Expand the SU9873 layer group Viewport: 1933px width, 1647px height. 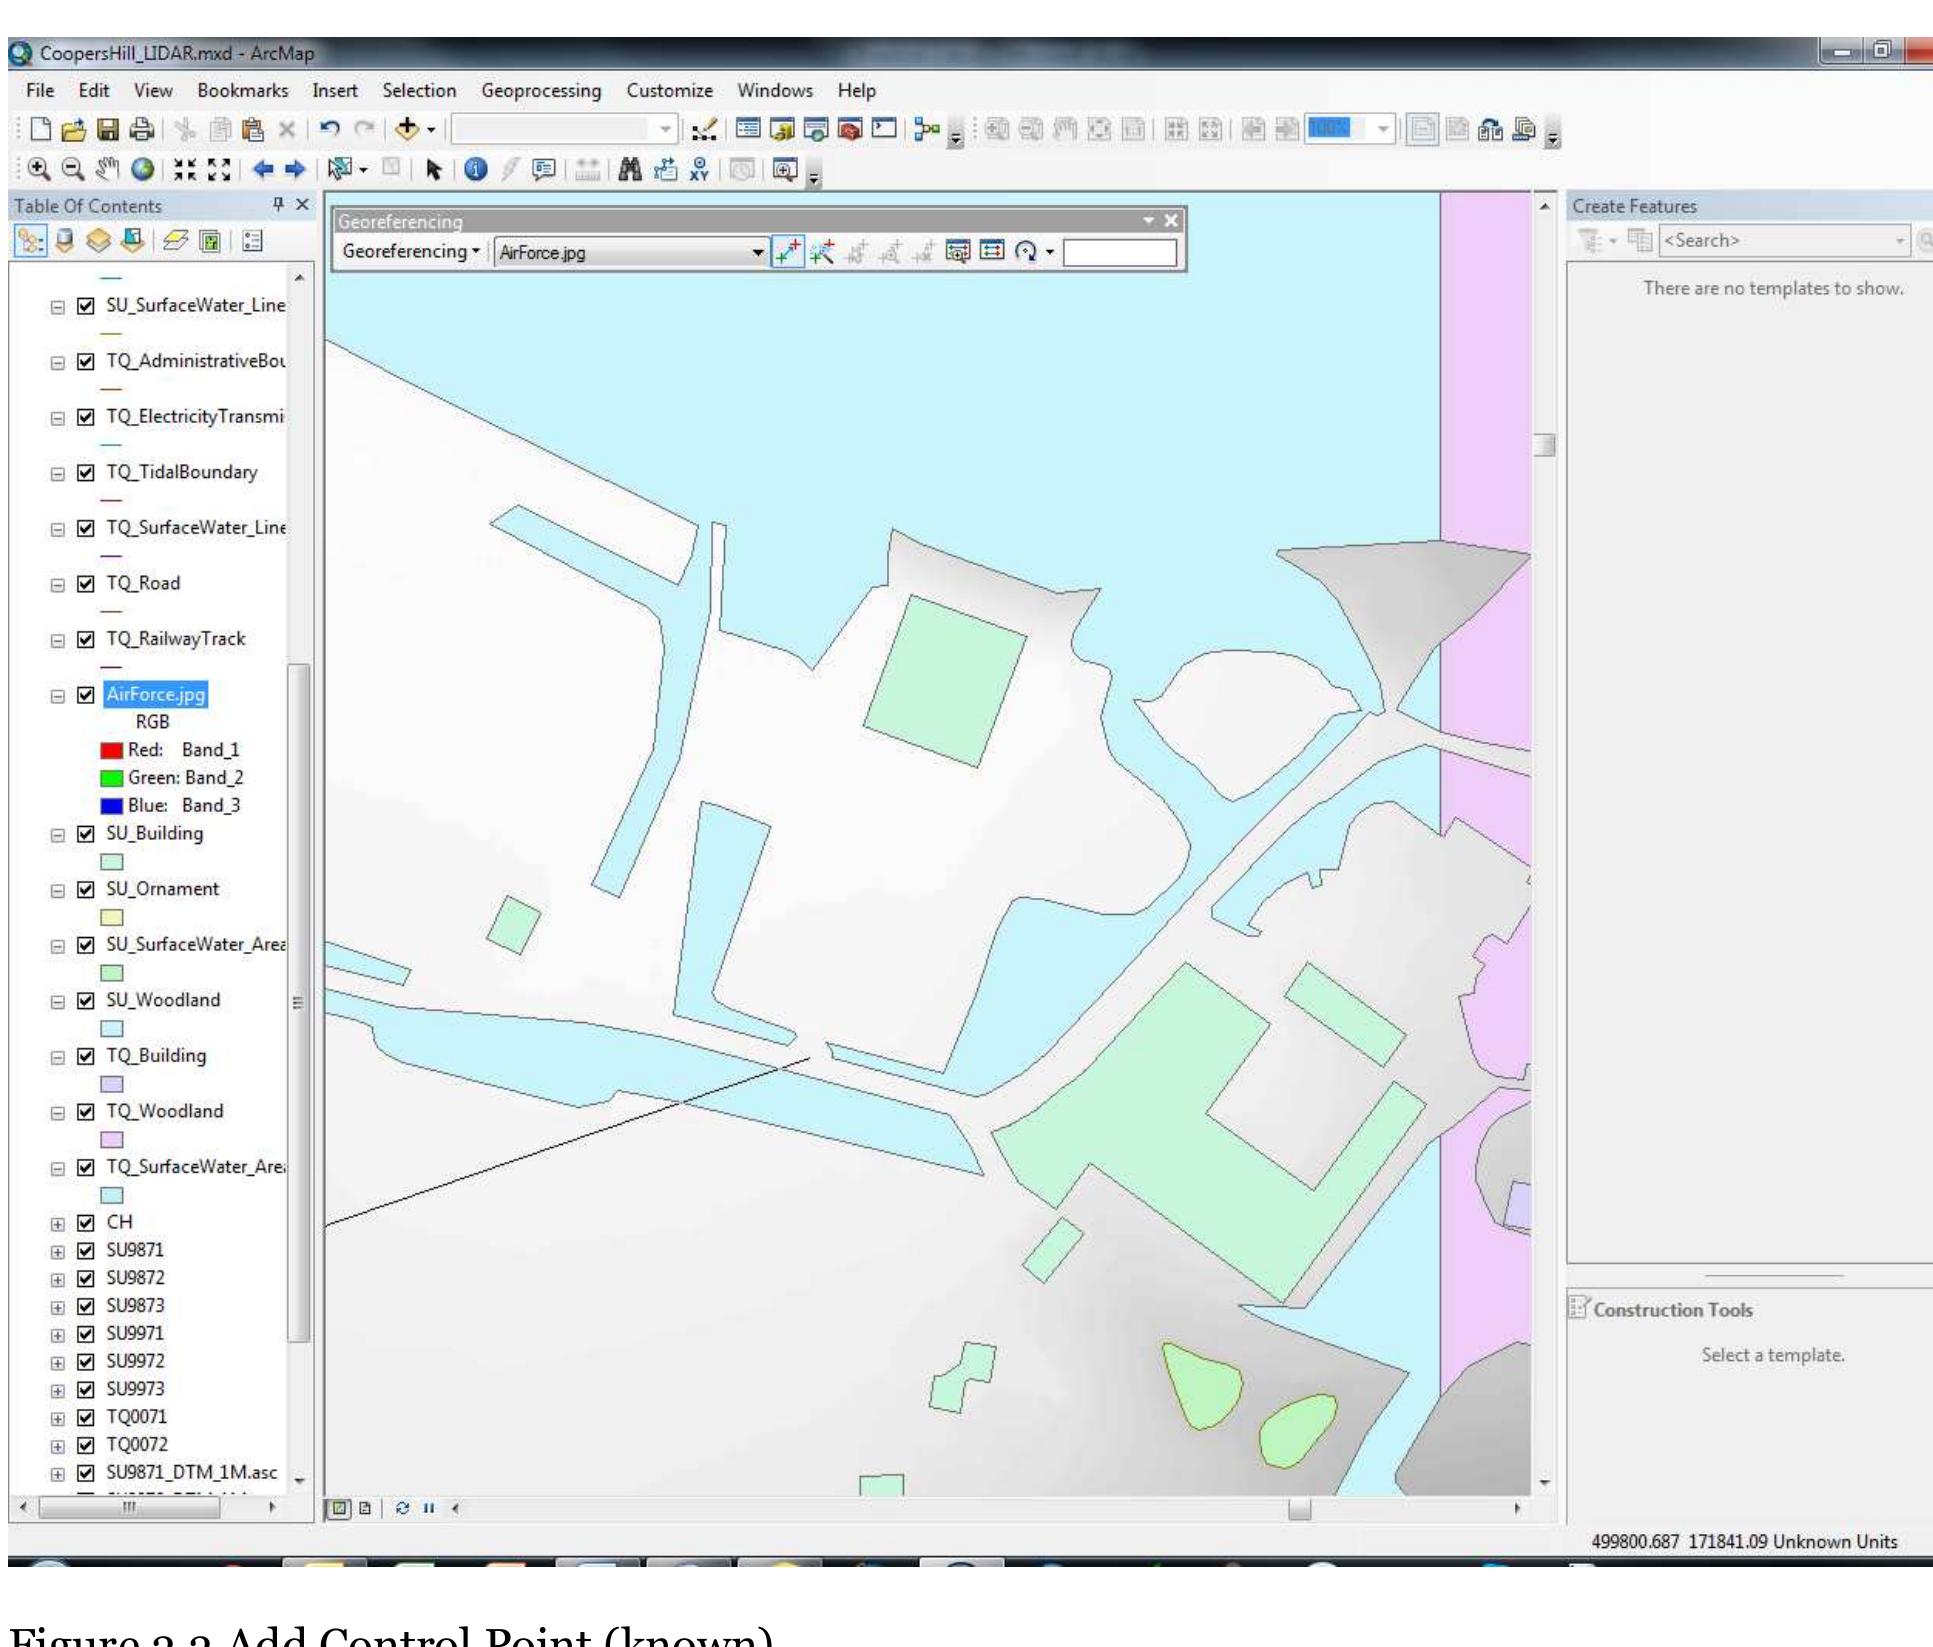click(x=58, y=1307)
